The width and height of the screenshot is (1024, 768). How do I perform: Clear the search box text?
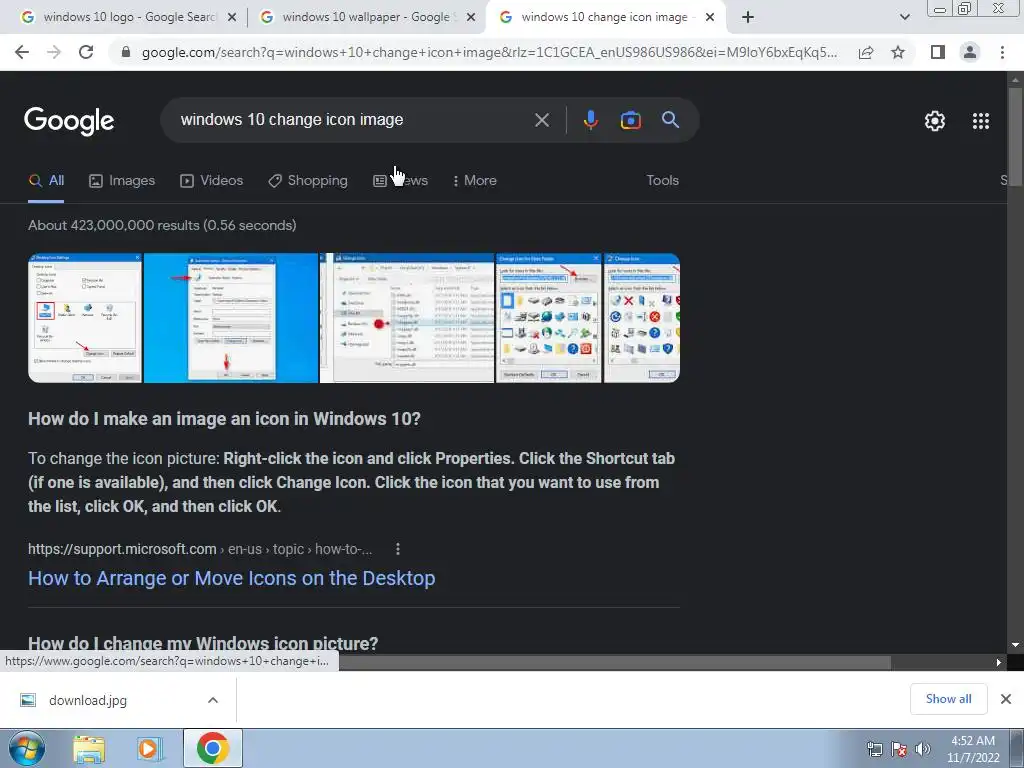pos(541,120)
